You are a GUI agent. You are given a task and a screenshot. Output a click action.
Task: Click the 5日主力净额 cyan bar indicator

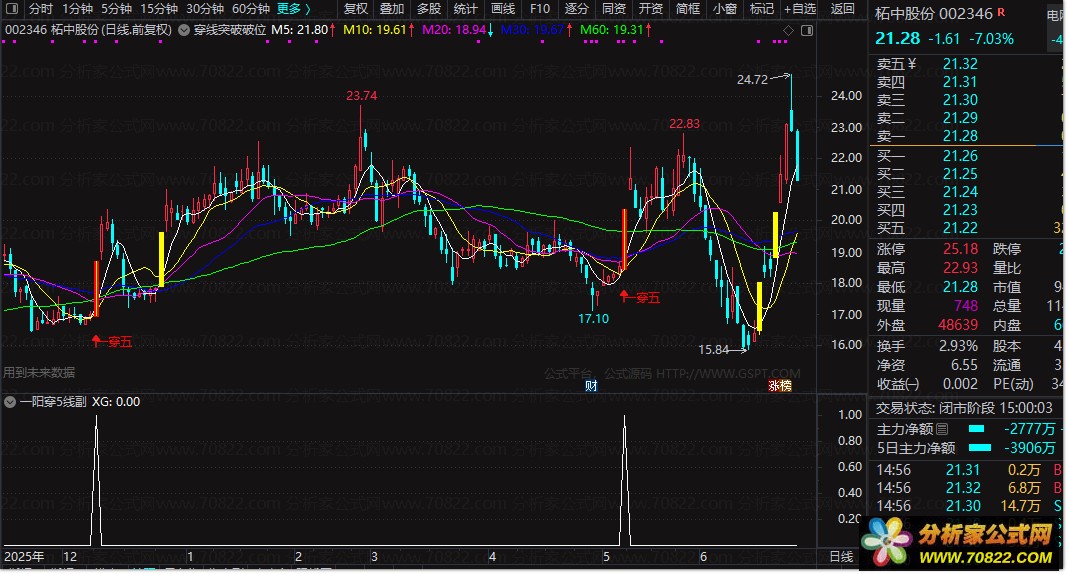point(980,448)
